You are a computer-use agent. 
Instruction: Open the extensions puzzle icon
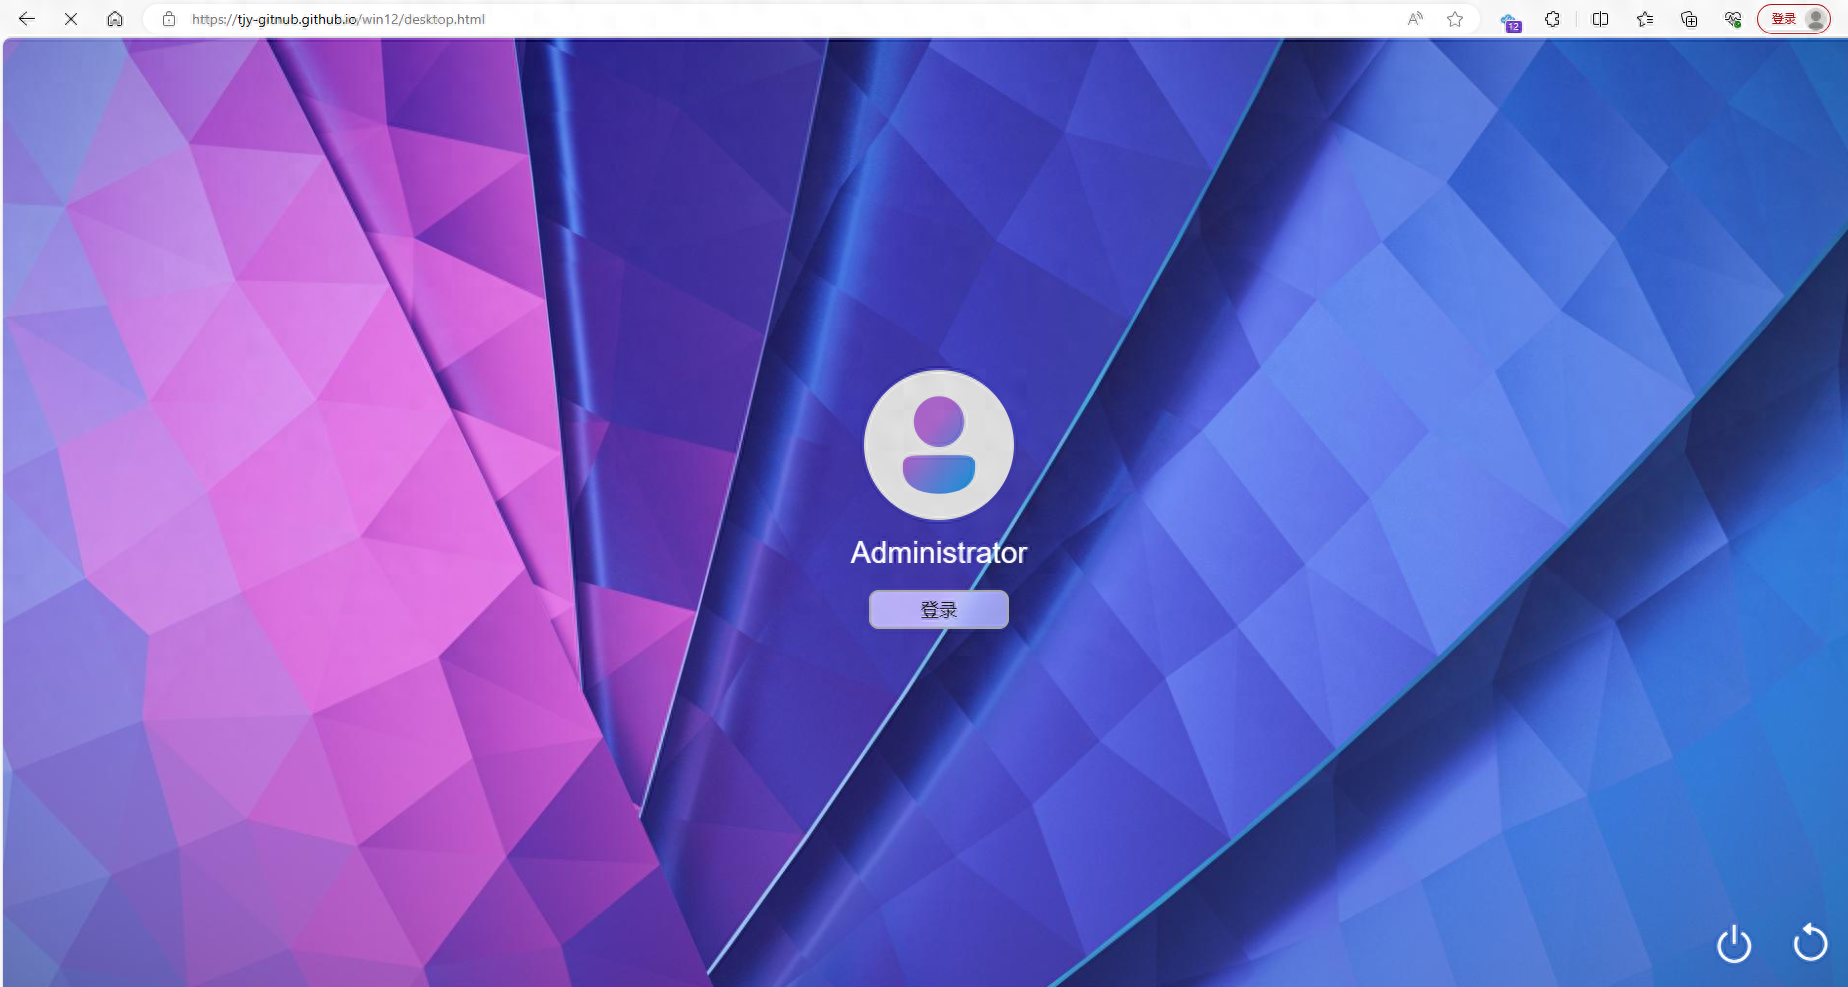point(1552,19)
